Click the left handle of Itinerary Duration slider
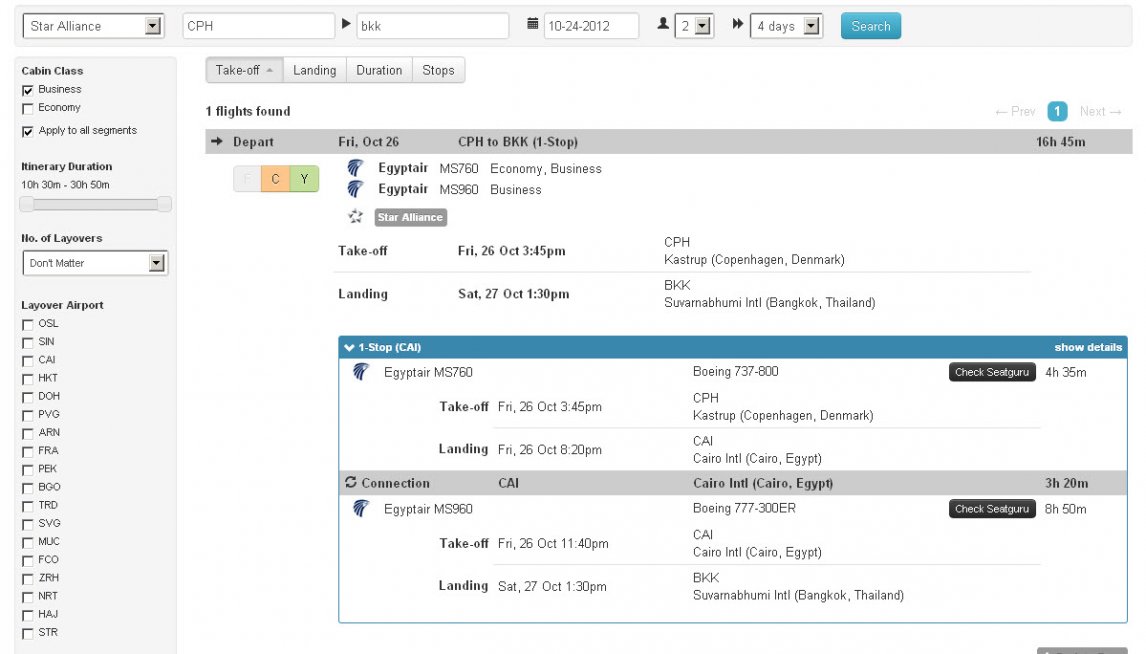1146x654 pixels. tap(26, 204)
